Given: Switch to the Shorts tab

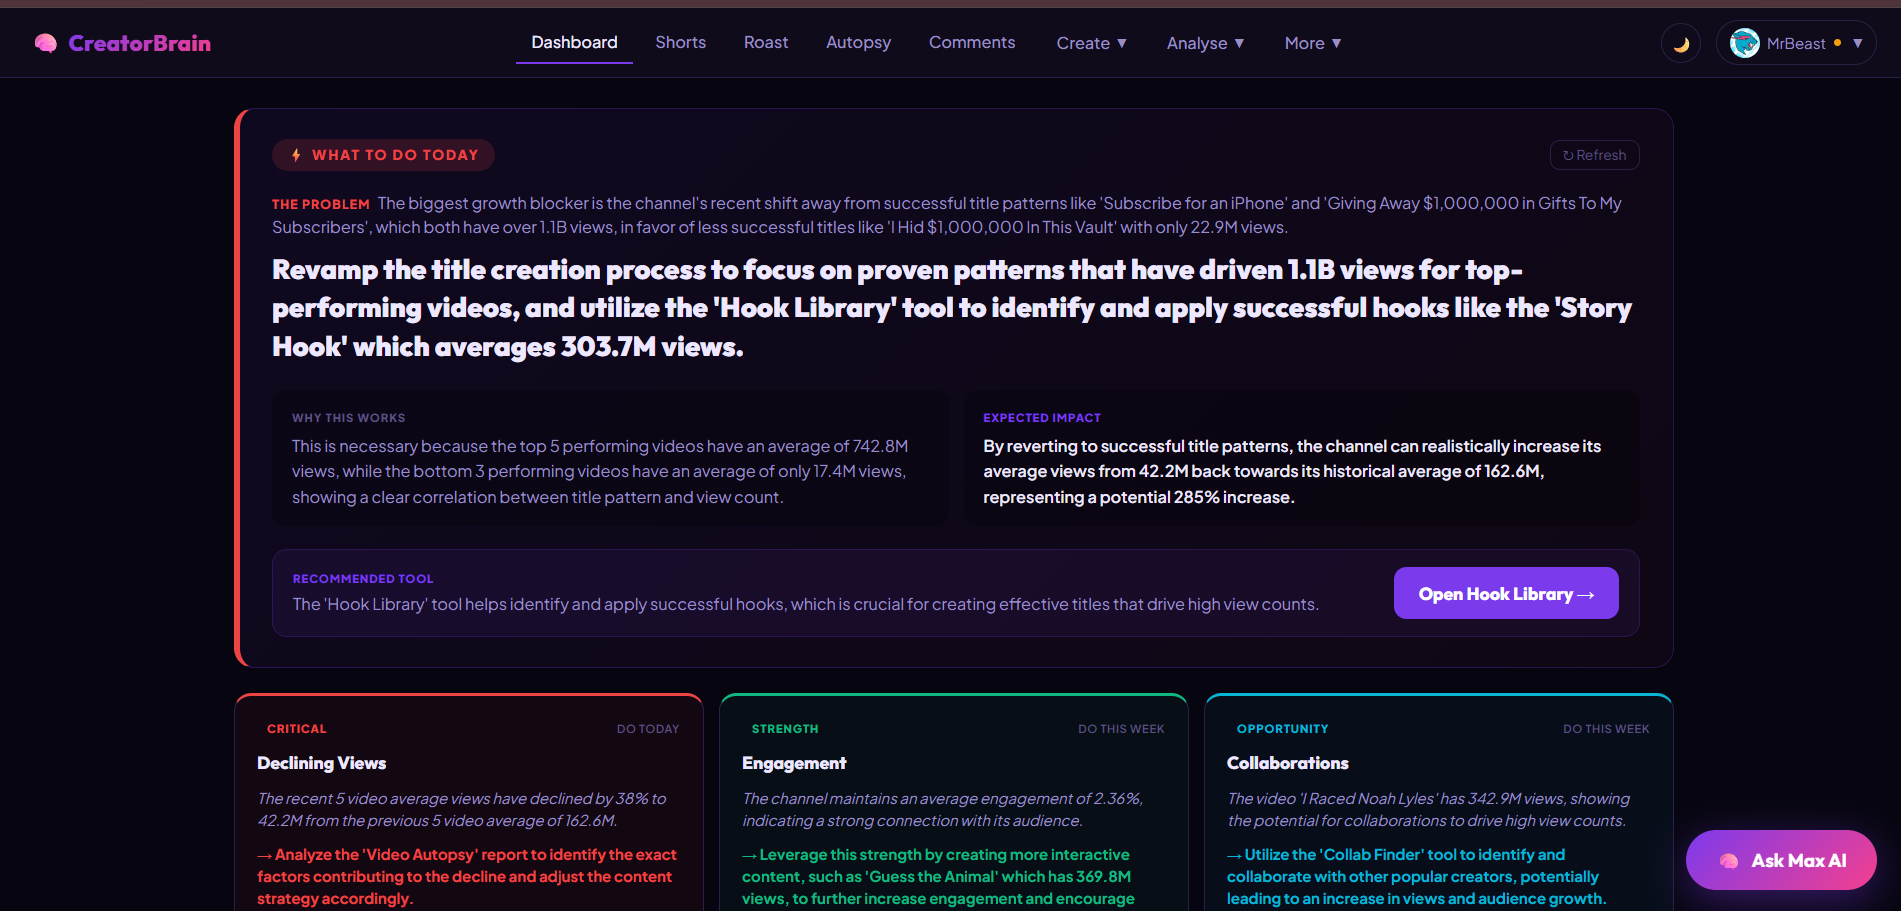Looking at the screenshot, I should pyautogui.click(x=680, y=42).
